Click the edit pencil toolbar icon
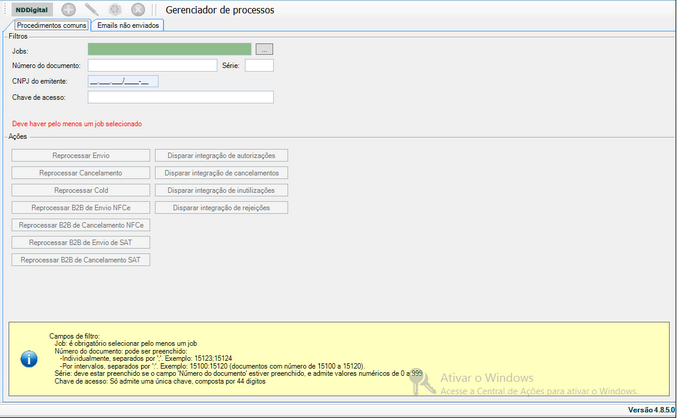Image resolution: width=677 pixels, height=418 pixels. 92,10
